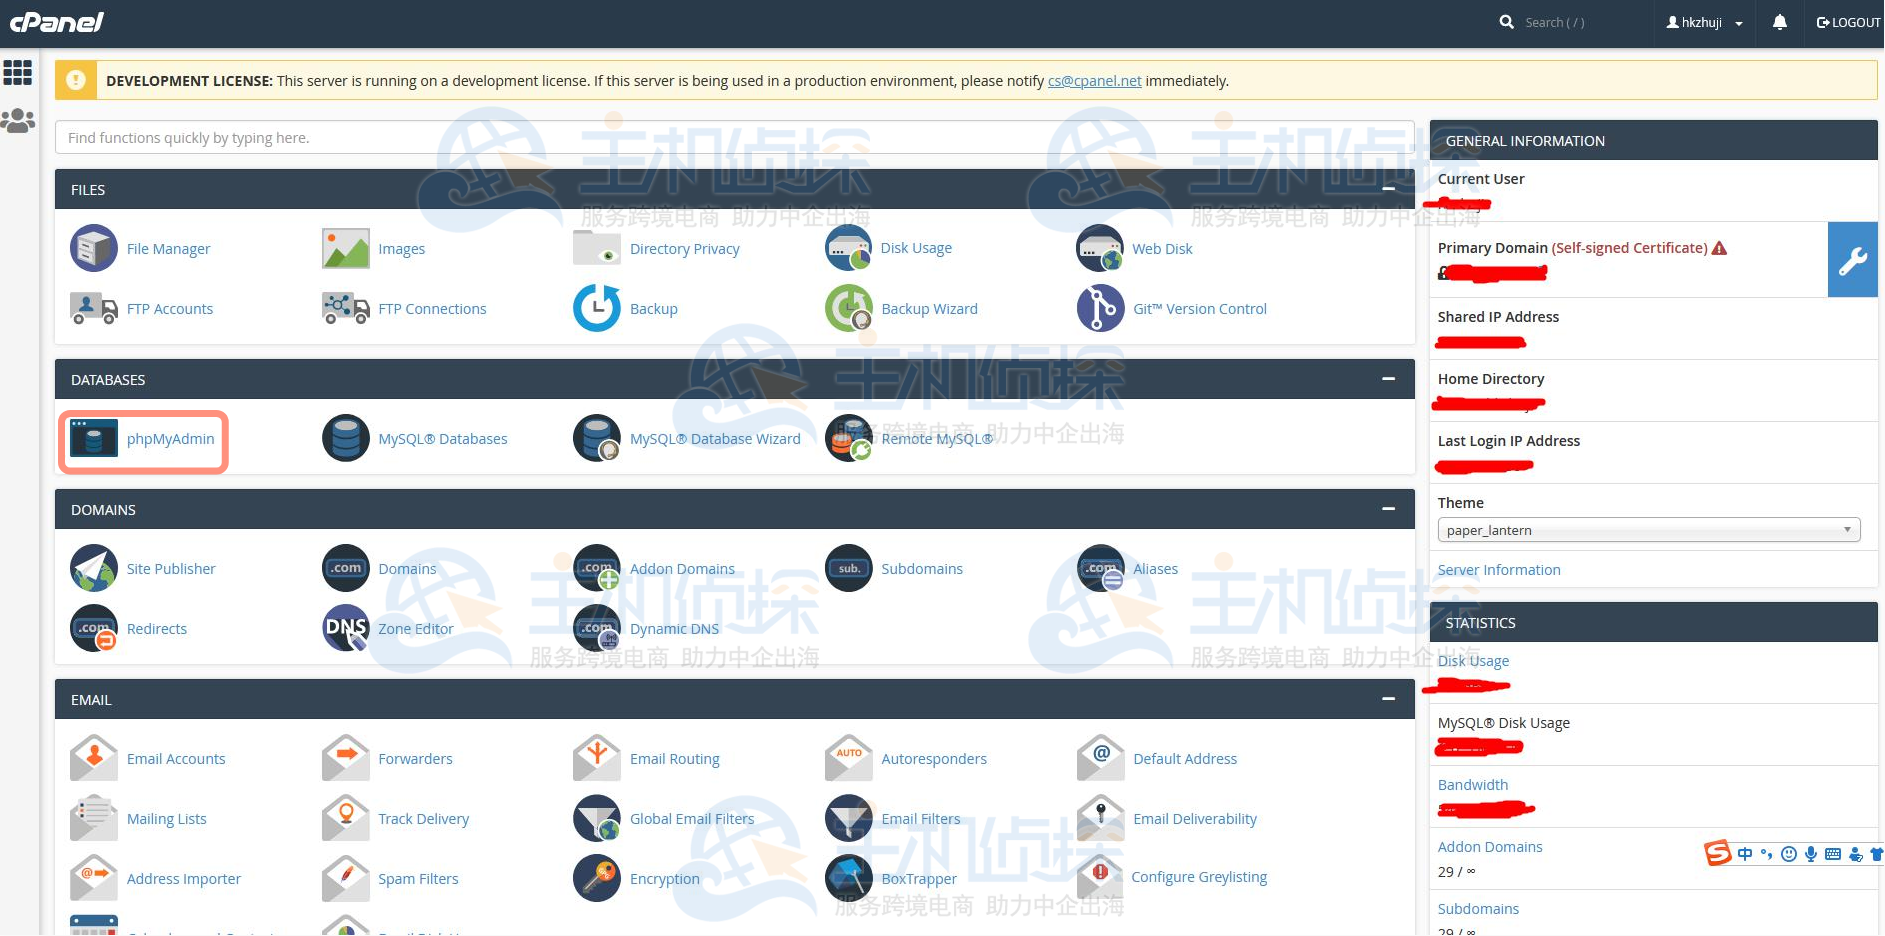Open the Email Filters funnel icon
Viewport: 1885px width, 936px height.
coord(849,818)
